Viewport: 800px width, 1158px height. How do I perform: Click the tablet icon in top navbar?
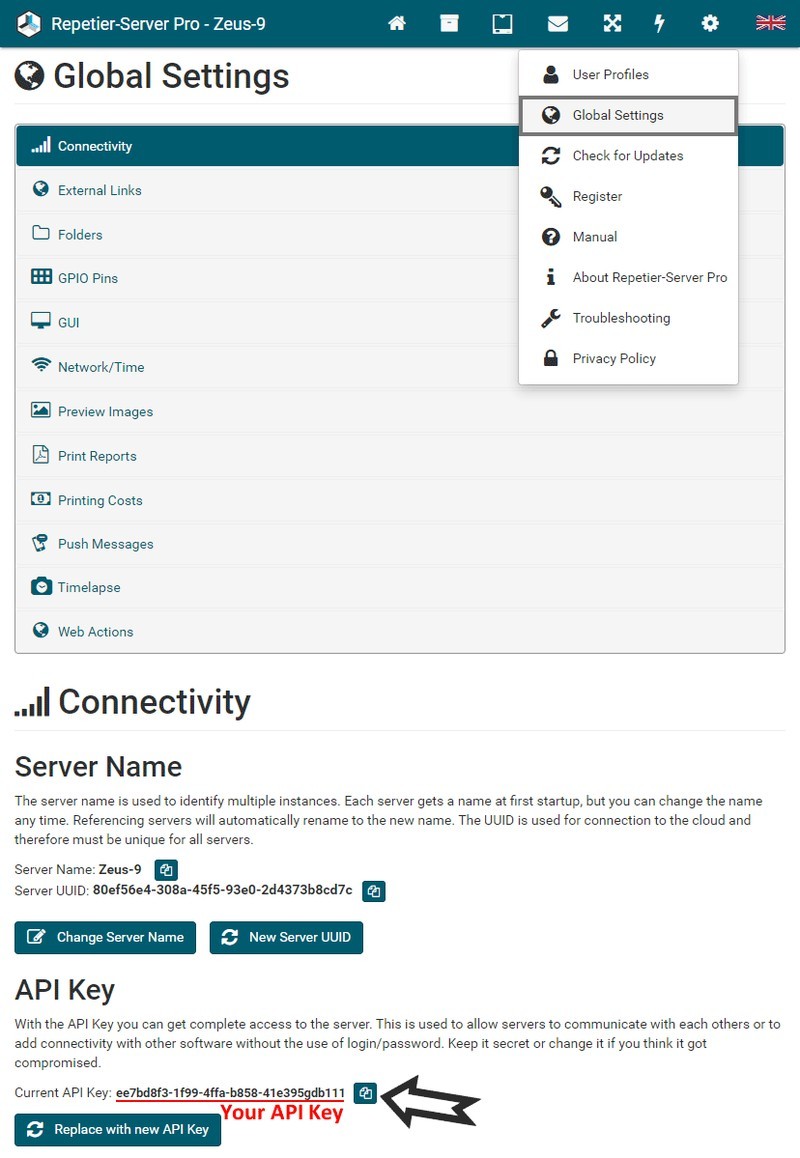coord(502,23)
